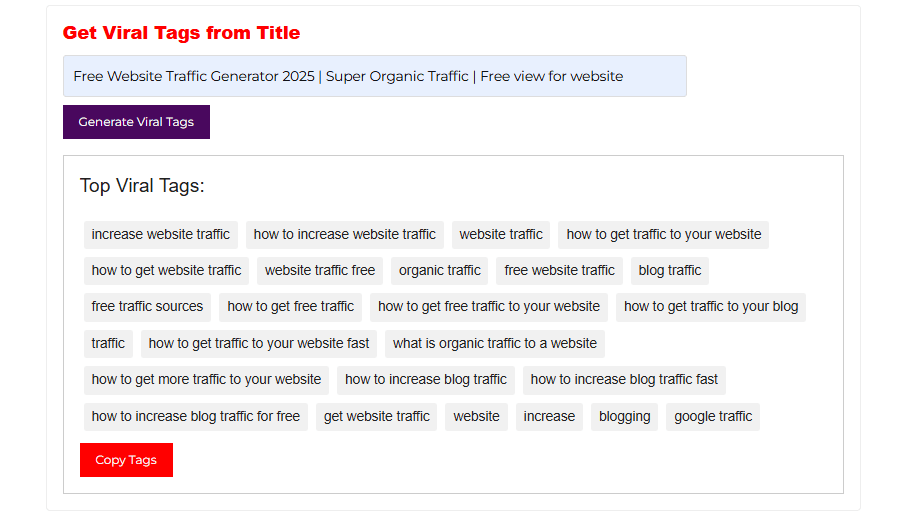Click the single-word 'increase' tag
Screen dimensions: 900x522
click(549, 416)
